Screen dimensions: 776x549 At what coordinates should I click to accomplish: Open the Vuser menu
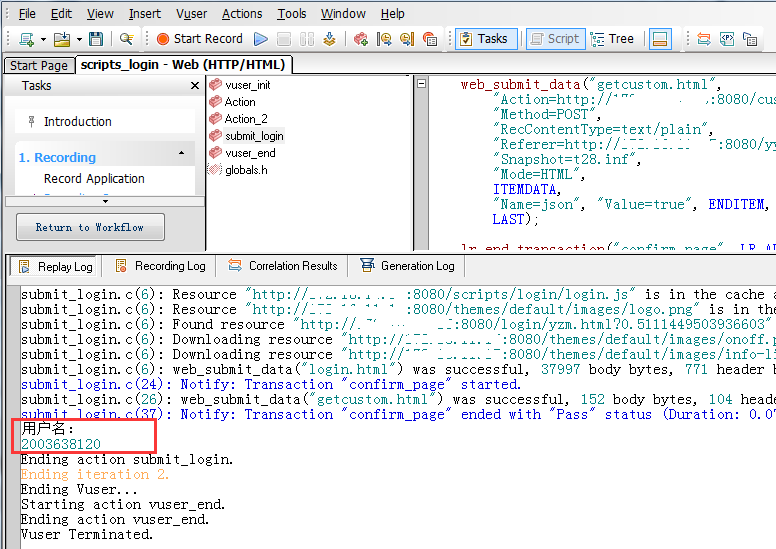(x=191, y=14)
